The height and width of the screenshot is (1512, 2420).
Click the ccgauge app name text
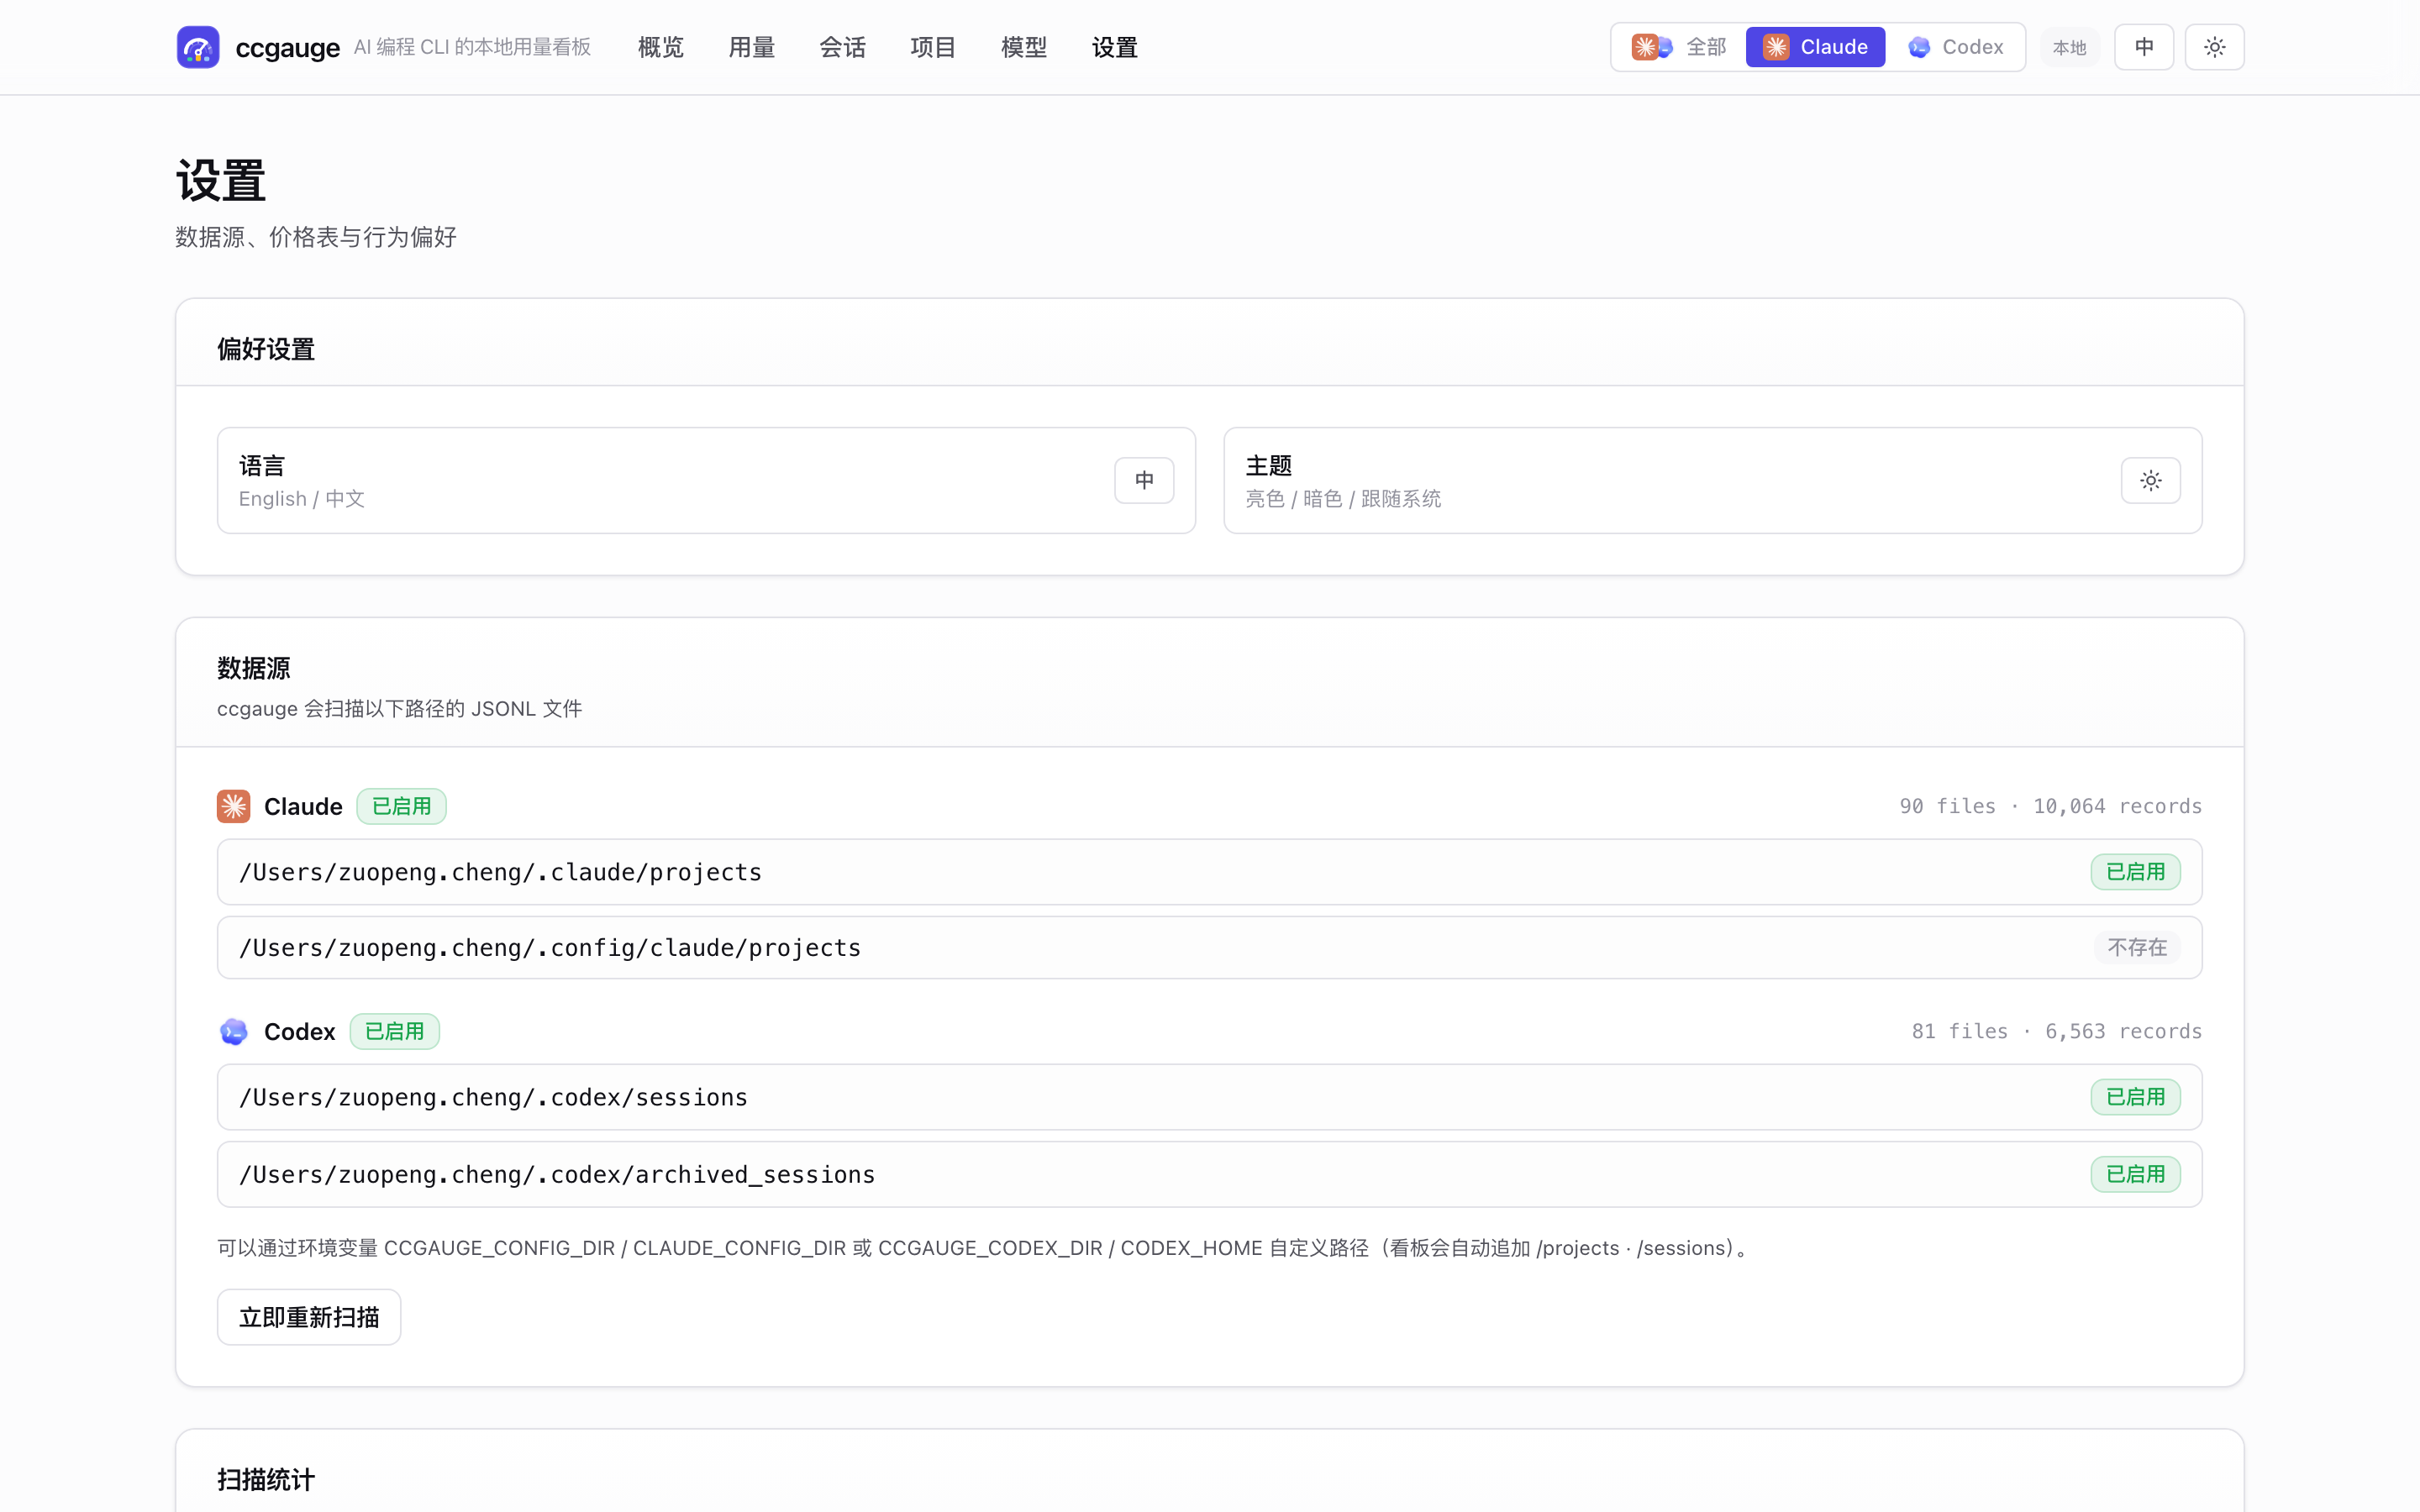point(287,47)
